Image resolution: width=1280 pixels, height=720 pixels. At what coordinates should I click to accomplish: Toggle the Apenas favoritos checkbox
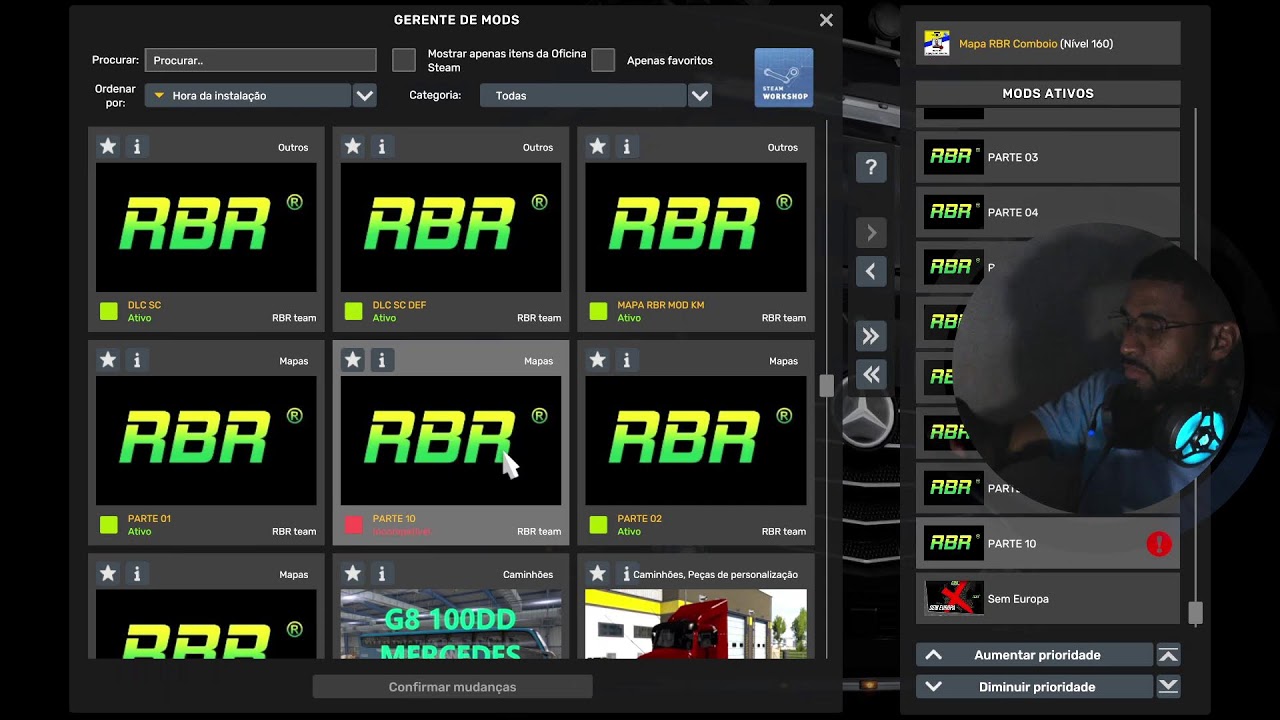click(x=603, y=60)
